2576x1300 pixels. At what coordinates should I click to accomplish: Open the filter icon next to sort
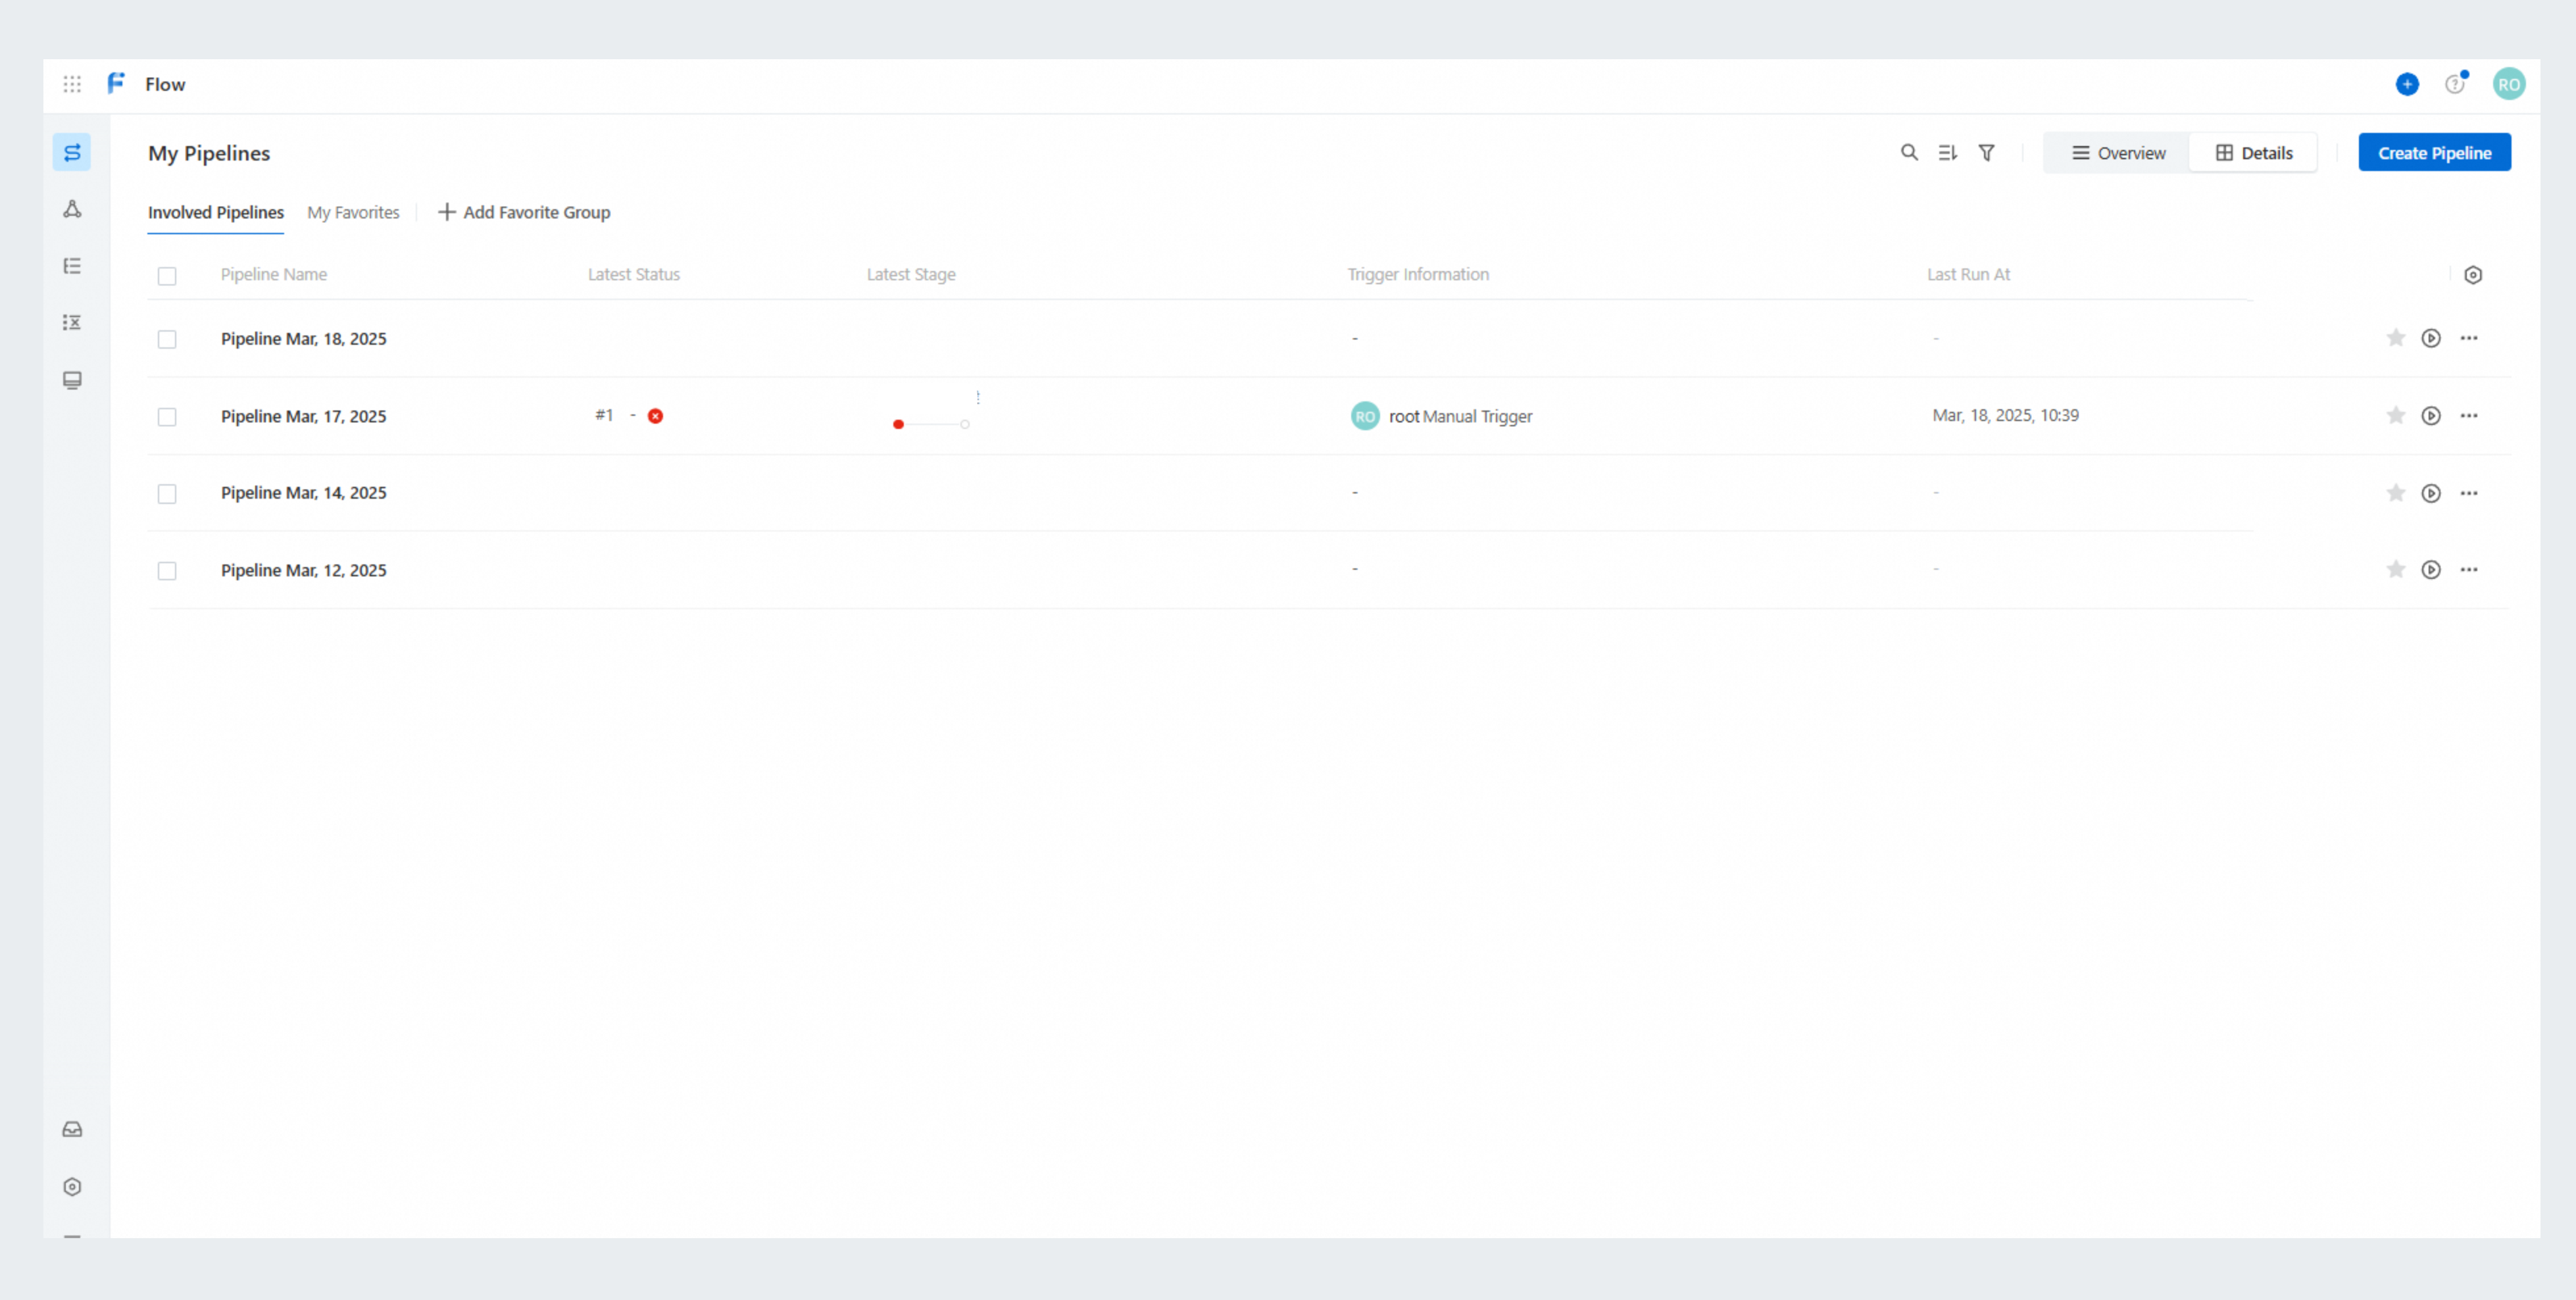click(x=1987, y=152)
